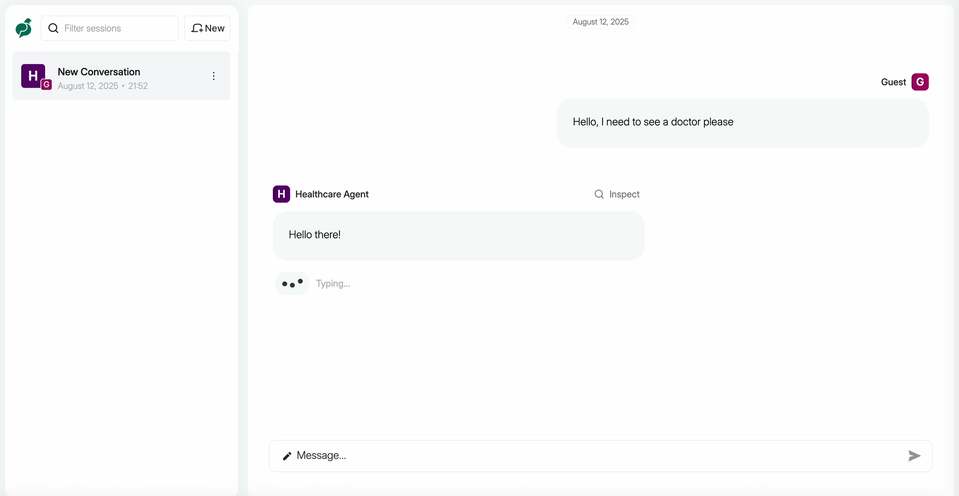Click the Healthcare Agent name label

(332, 194)
